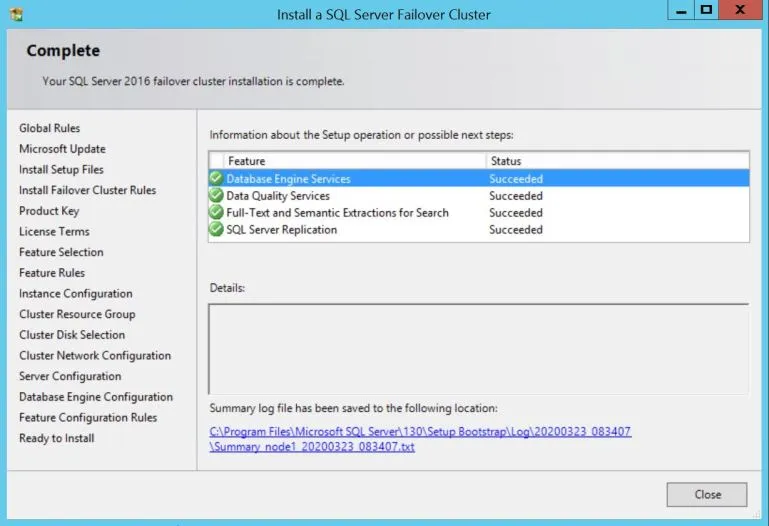The image size is (769, 526).
Task: Click the Server Configuration step
Action: 70,376
